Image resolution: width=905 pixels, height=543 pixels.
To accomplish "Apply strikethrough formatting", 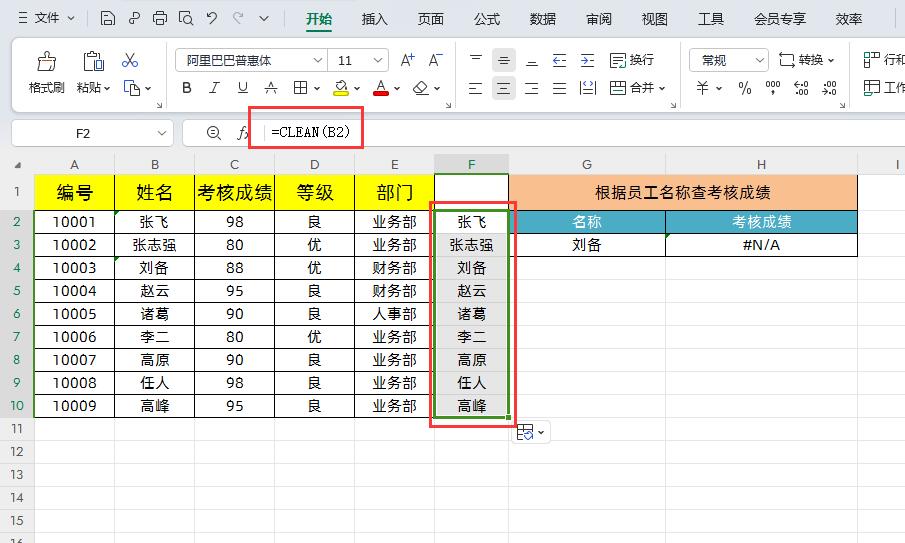I will 271,88.
